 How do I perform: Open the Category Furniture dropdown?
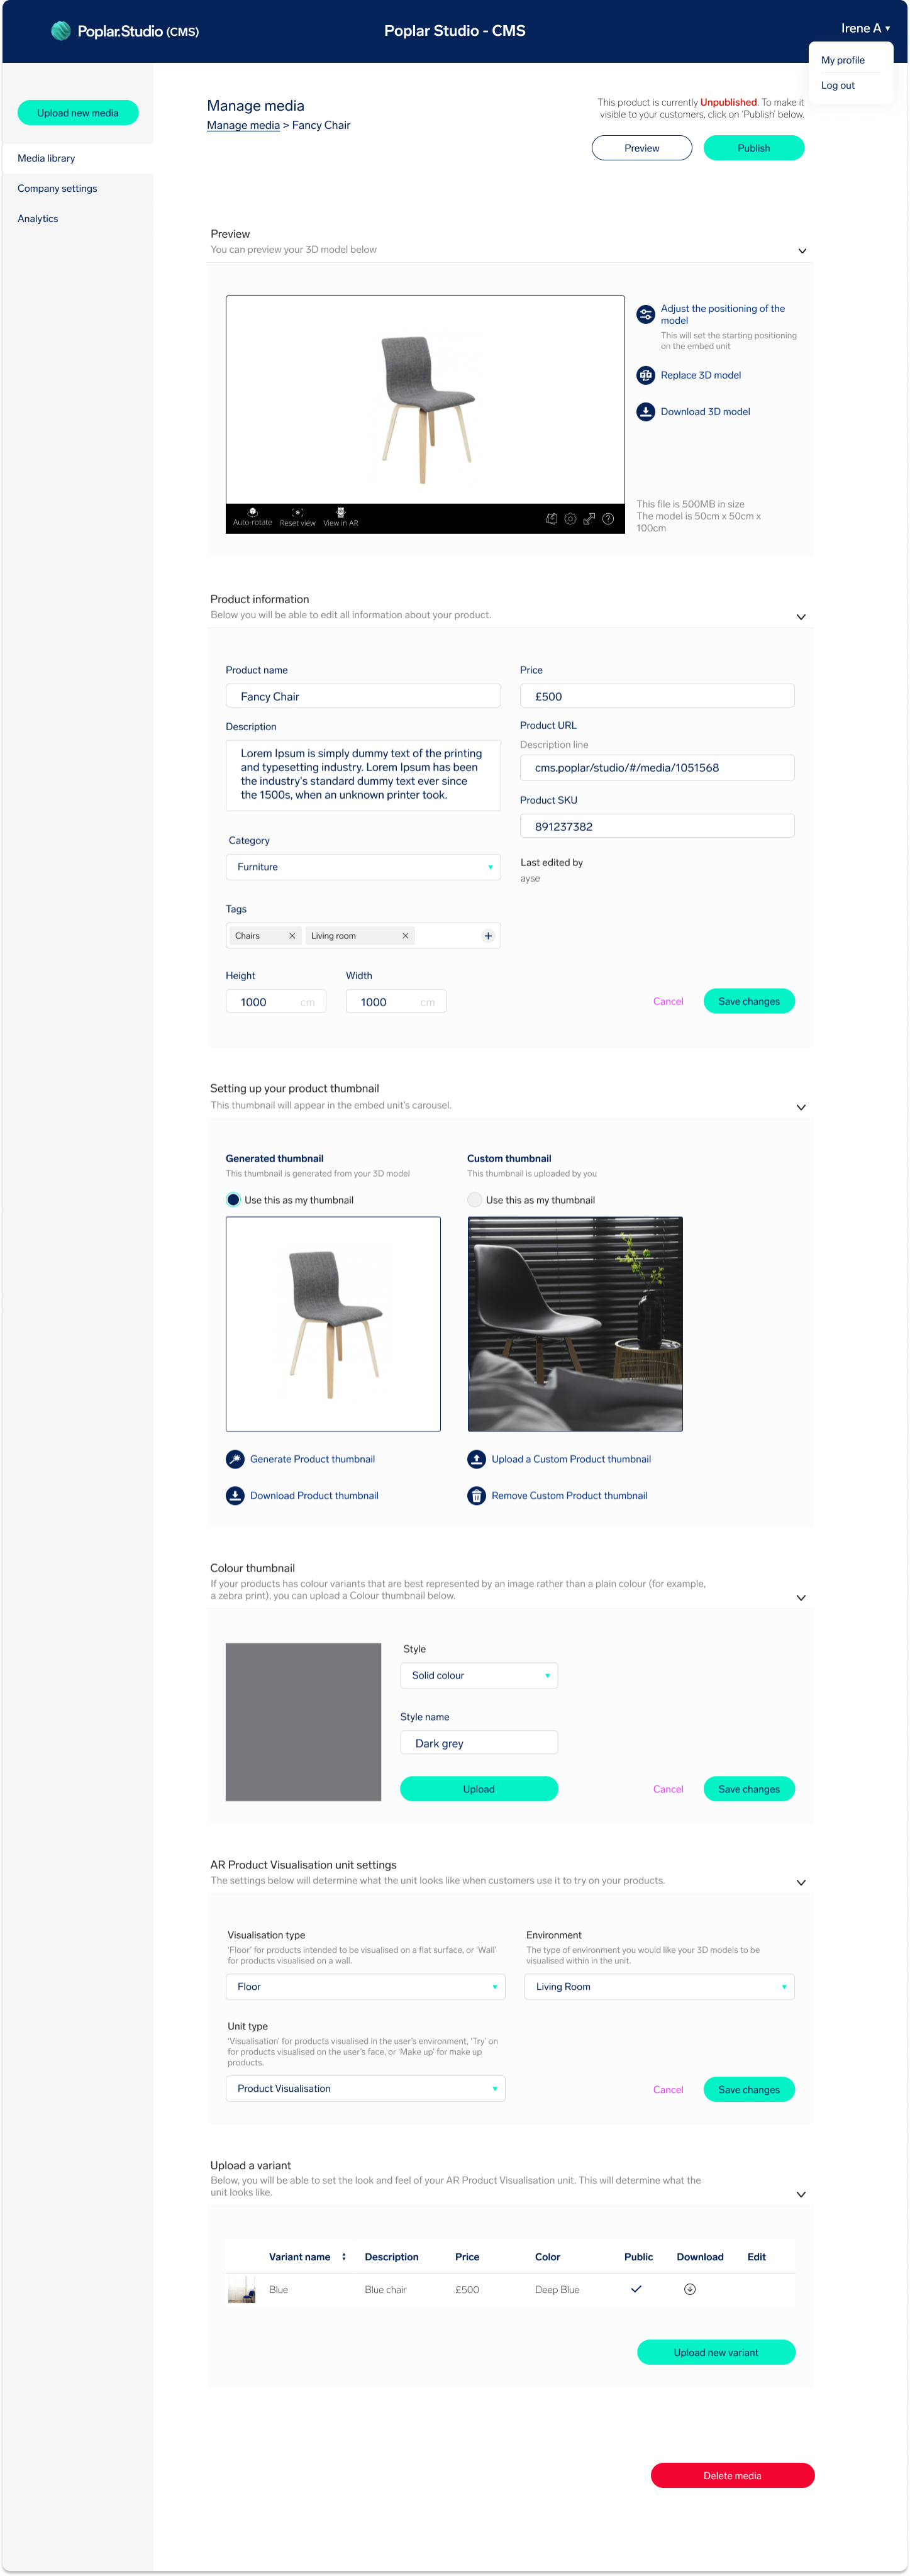pyautogui.click(x=363, y=867)
